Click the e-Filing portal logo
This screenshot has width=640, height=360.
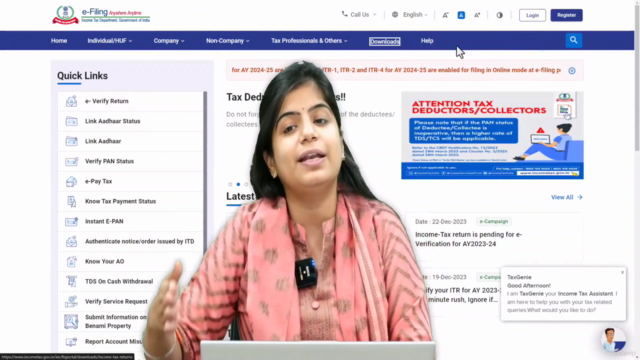point(101,15)
